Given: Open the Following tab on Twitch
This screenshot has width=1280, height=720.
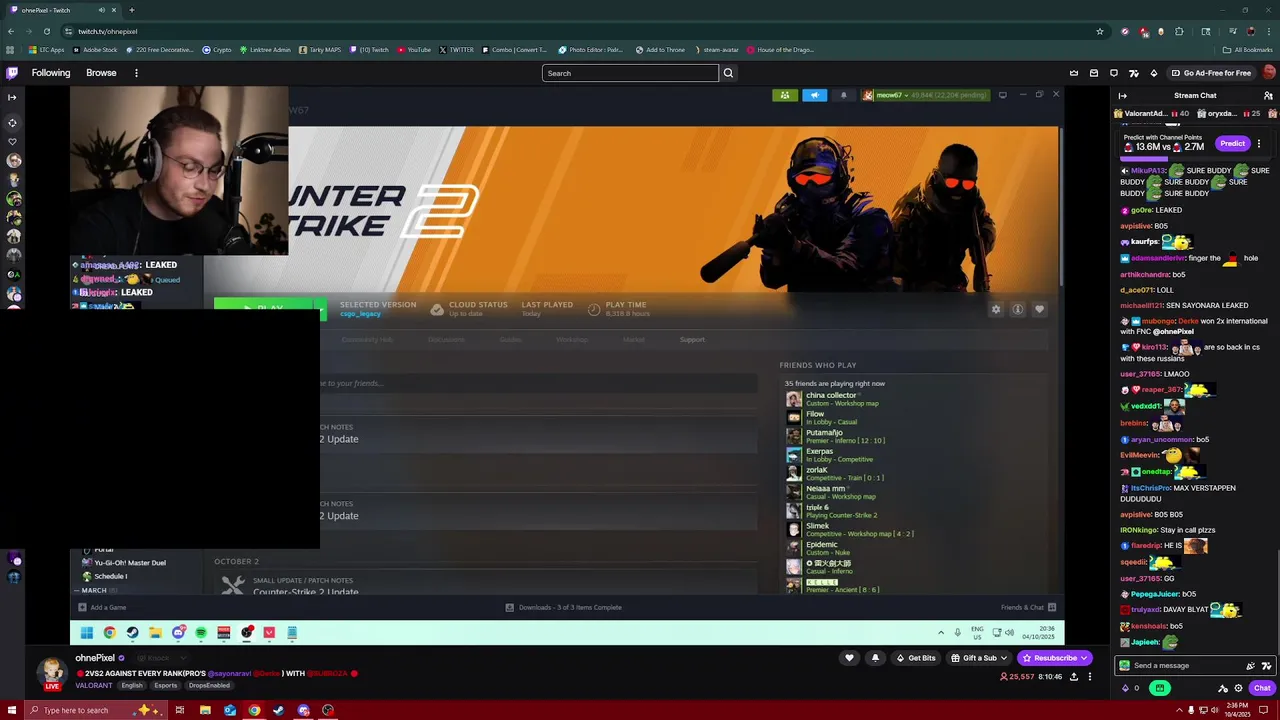Looking at the screenshot, I should 51,73.
